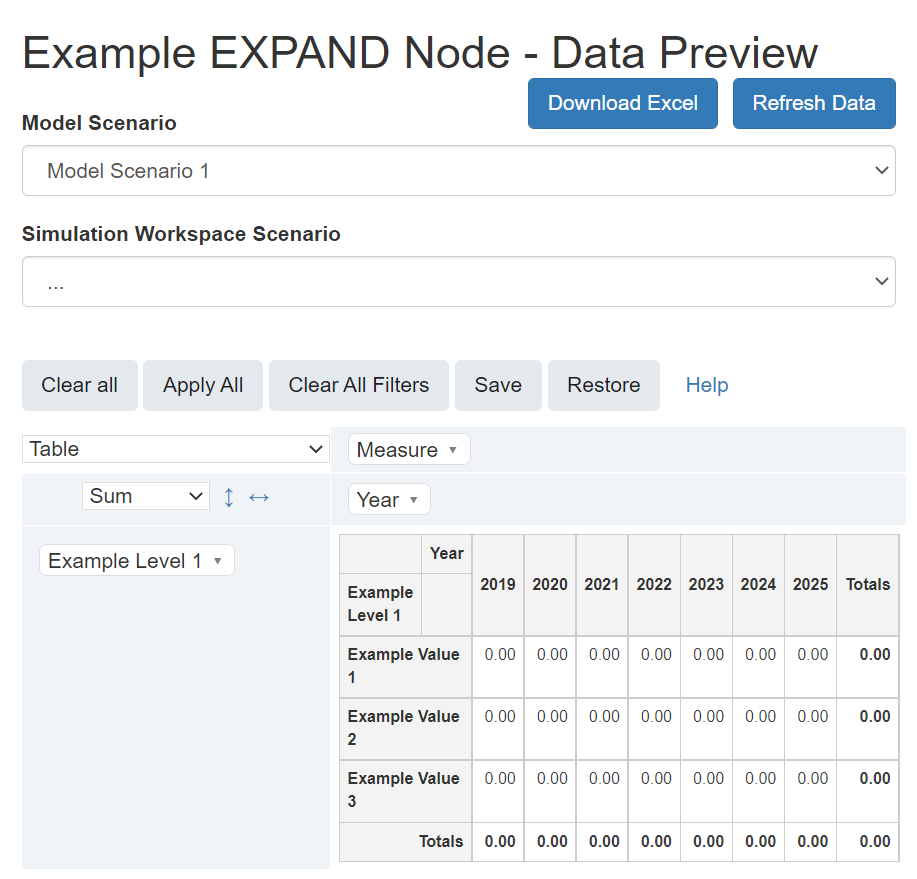Open the Sum aggregator dropdown
Image resolution: width=917 pixels, height=879 pixels.
(146, 496)
